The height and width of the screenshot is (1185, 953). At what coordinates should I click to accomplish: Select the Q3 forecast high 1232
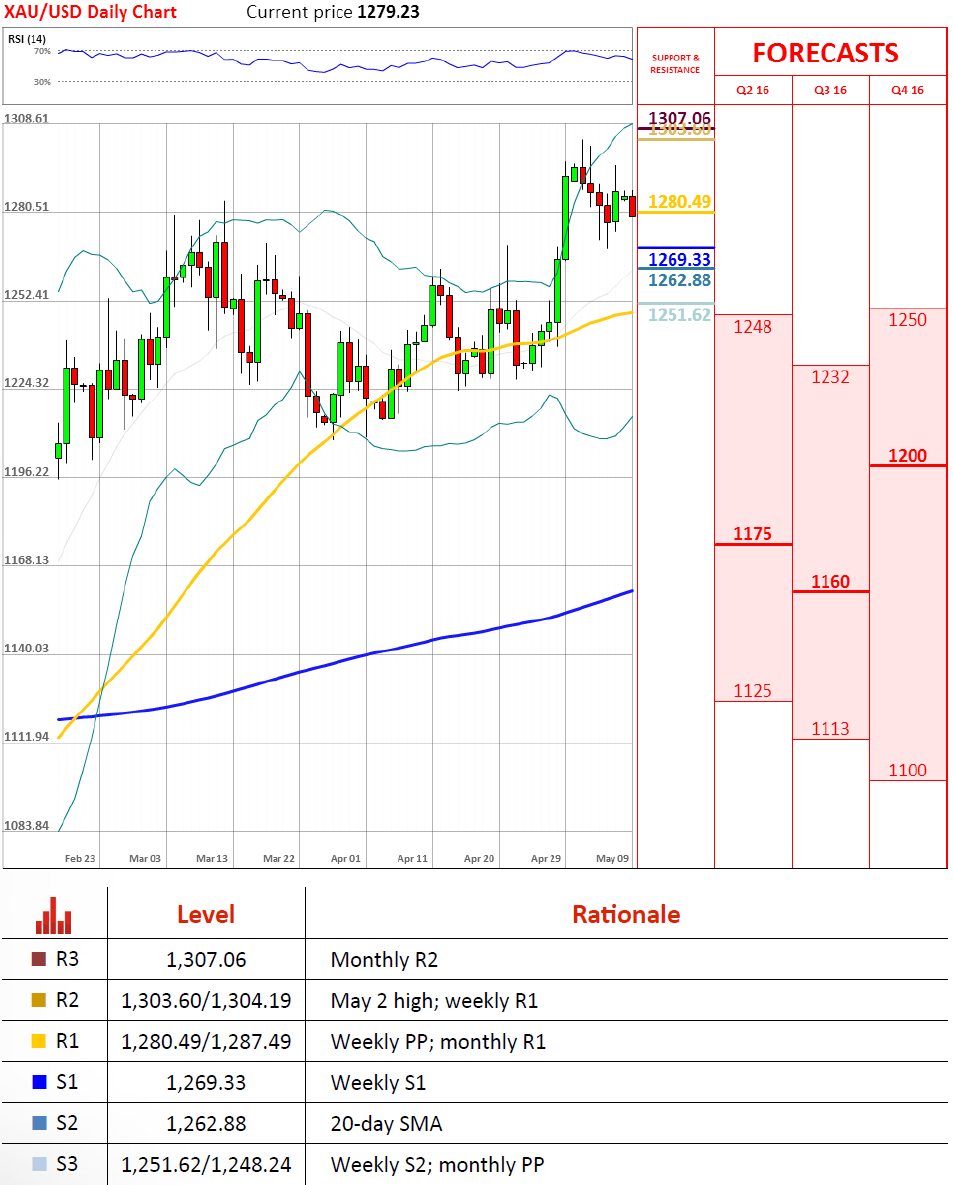(x=831, y=376)
